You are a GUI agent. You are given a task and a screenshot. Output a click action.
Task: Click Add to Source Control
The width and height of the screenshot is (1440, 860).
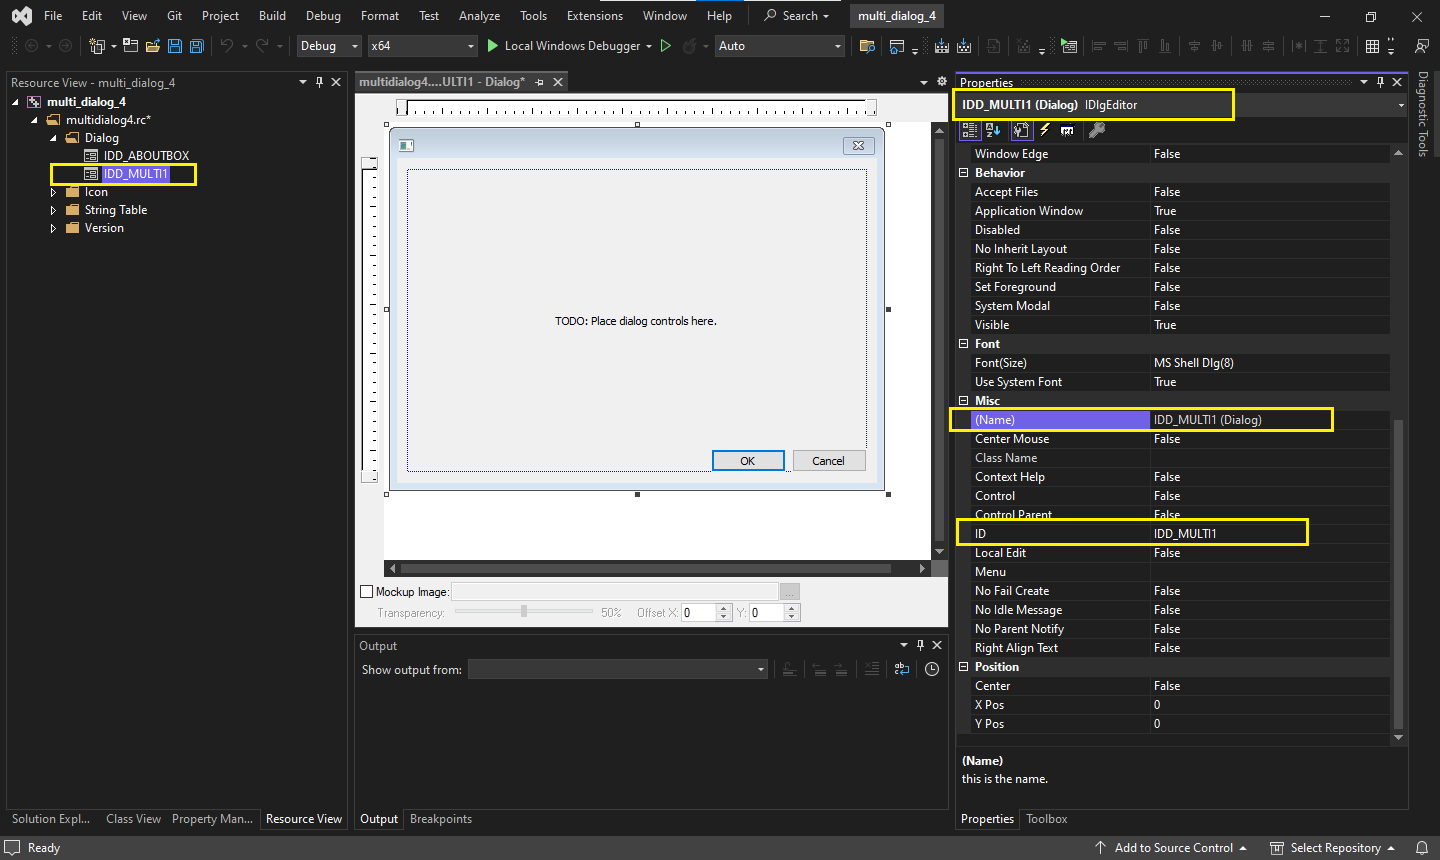point(1173,848)
